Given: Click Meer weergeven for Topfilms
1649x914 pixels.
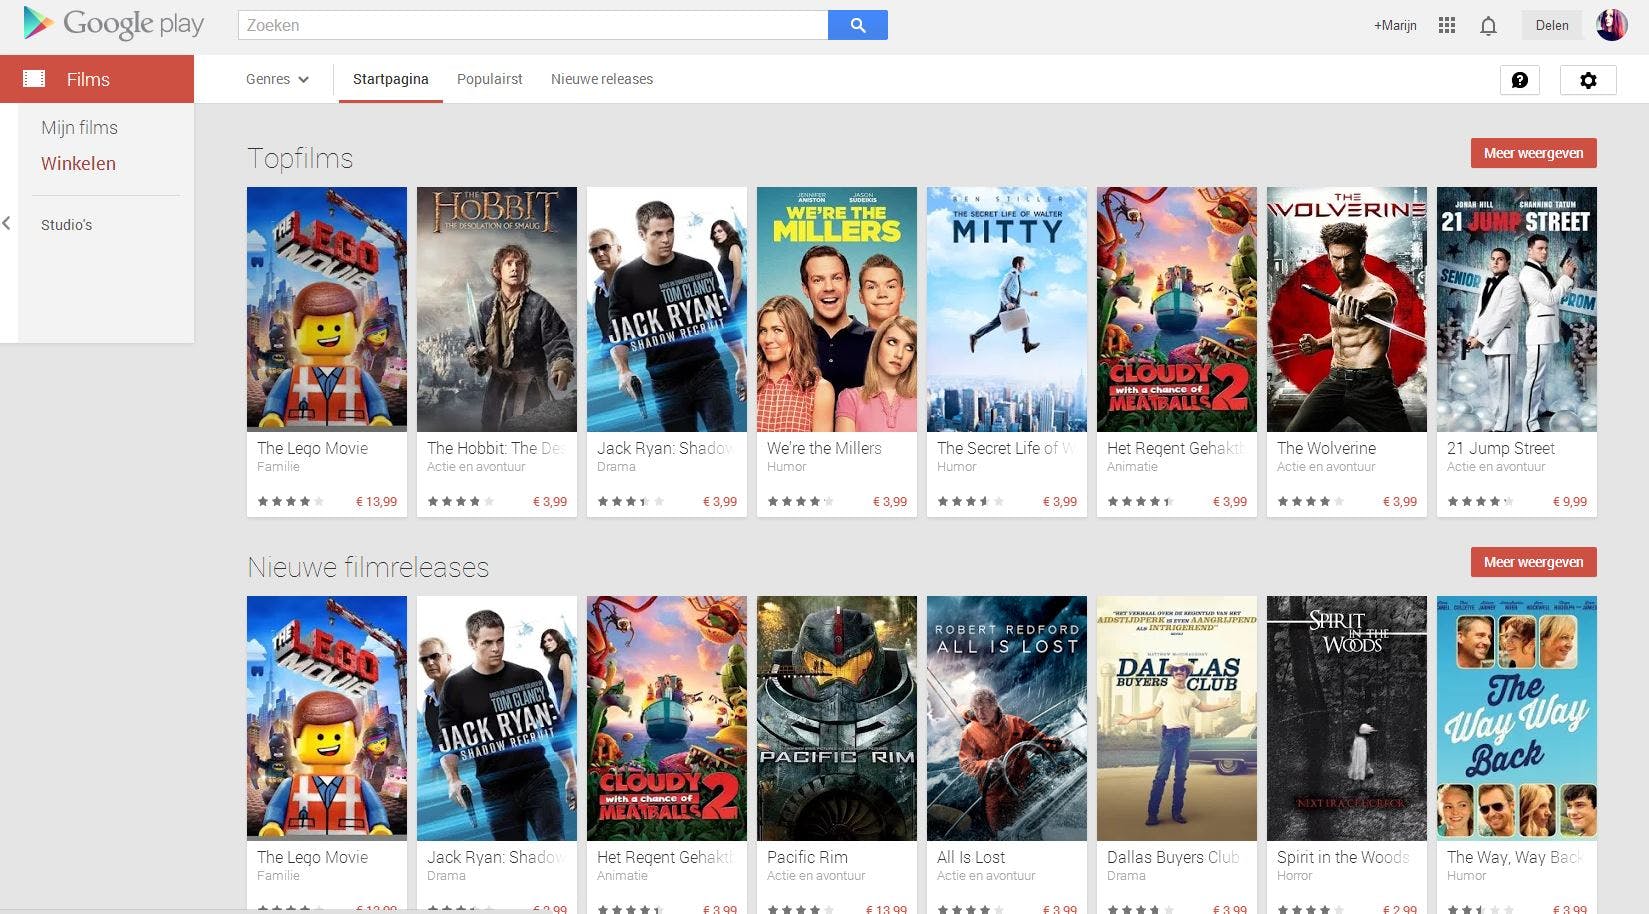Looking at the screenshot, I should (1533, 152).
